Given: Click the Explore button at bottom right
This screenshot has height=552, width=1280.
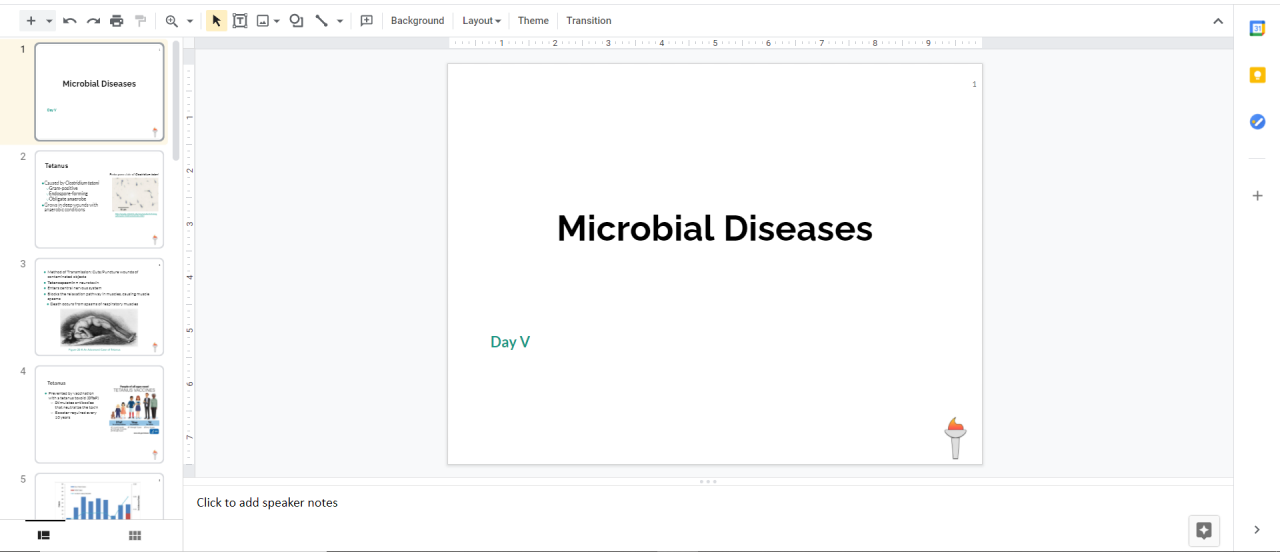Looking at the screenshot, I should point(1204,531).
